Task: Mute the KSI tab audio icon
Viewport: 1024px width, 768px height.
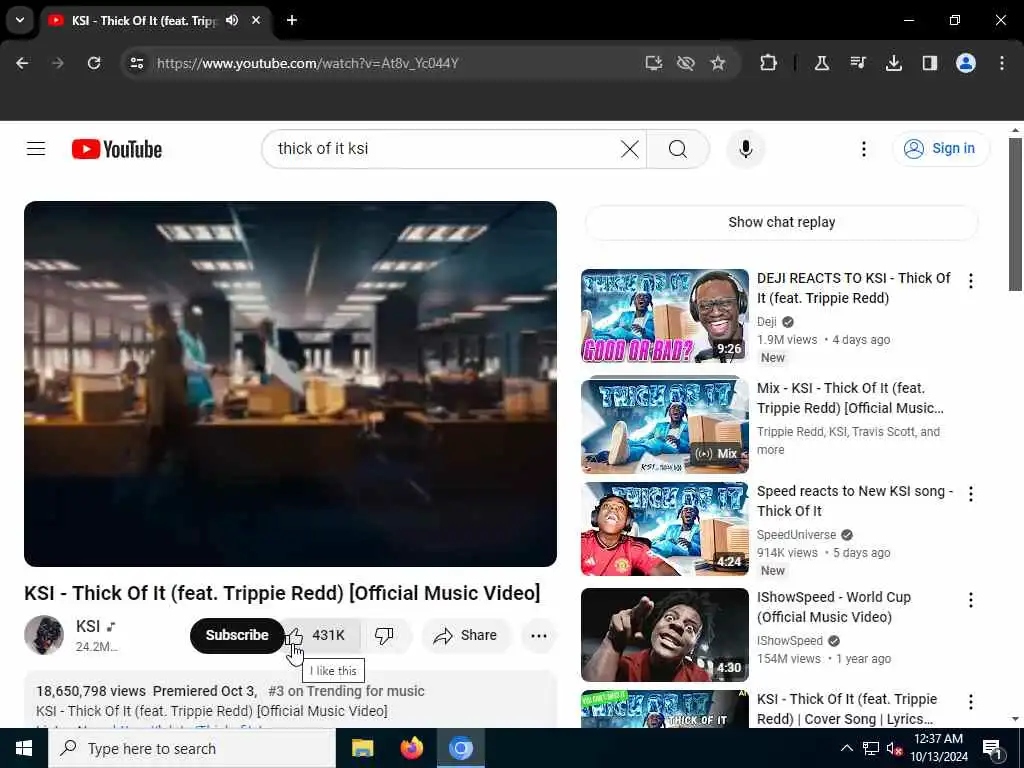Action: 232,20
